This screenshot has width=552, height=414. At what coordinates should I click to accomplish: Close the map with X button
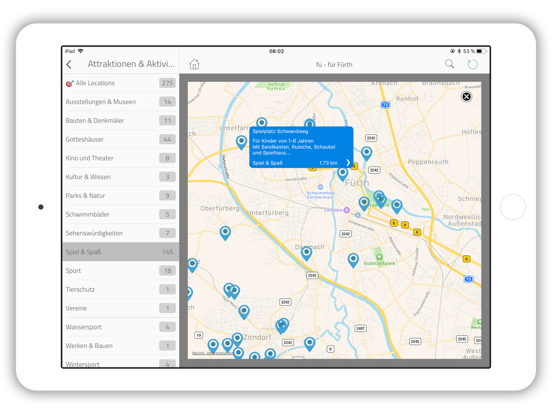point(466,96)
